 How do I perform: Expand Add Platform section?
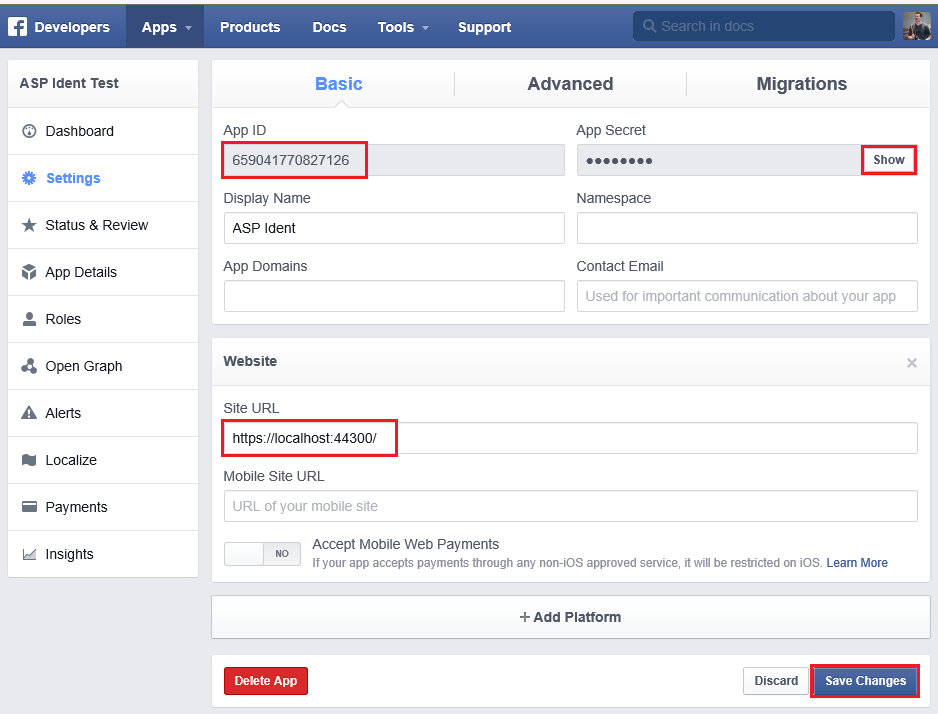(571, 617)
